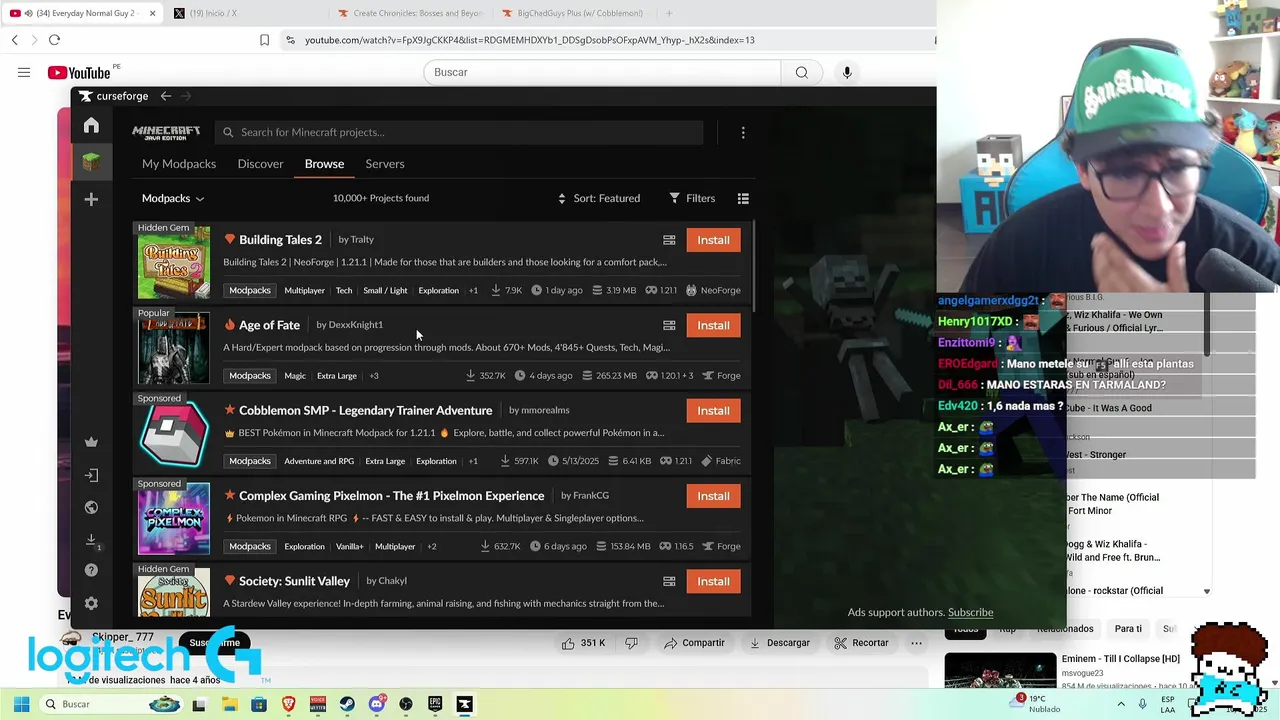Expand the 1.20.1 + 3 versions list on Age of Fate
The image size is (1280, 720).
[669, 376]
